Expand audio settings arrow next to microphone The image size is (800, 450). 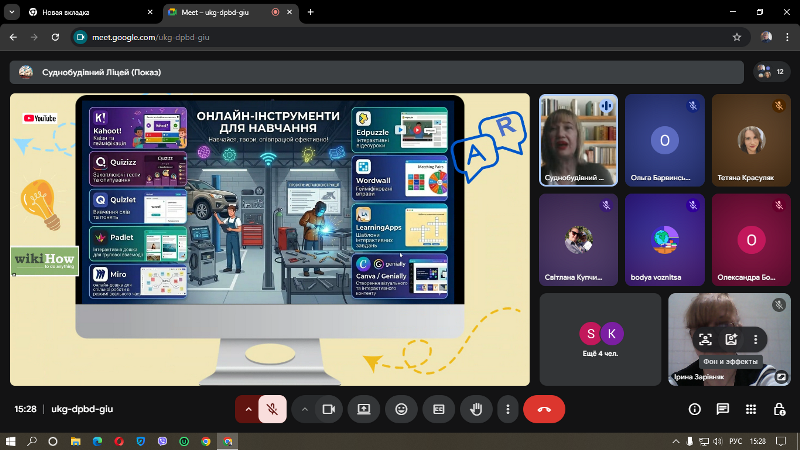[248, 409]
